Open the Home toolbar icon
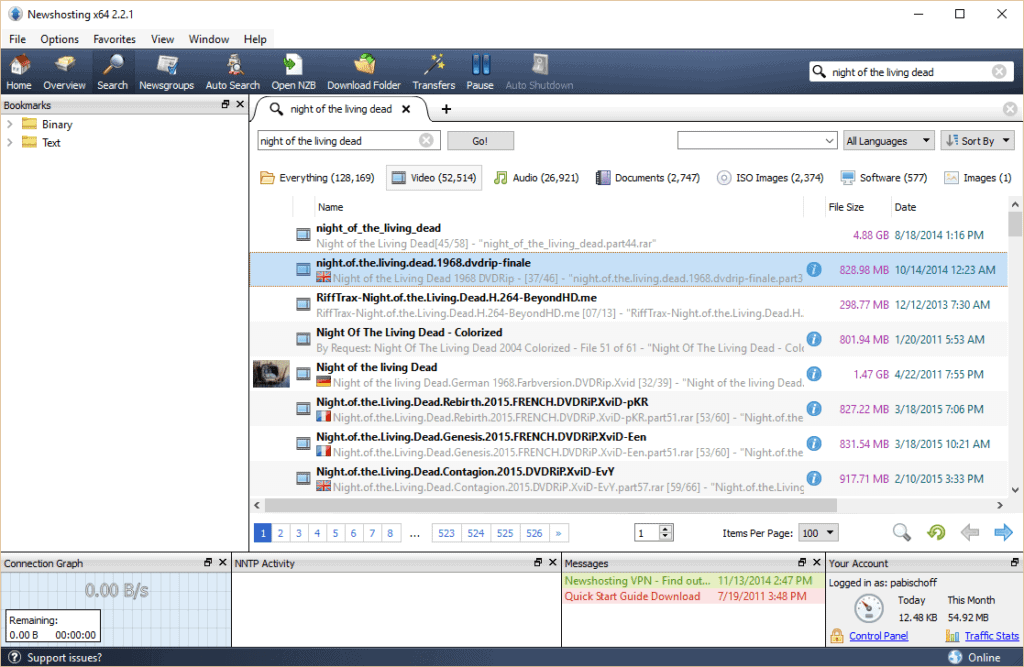Viewport: 1024px width, 667px height. [19, 72]
